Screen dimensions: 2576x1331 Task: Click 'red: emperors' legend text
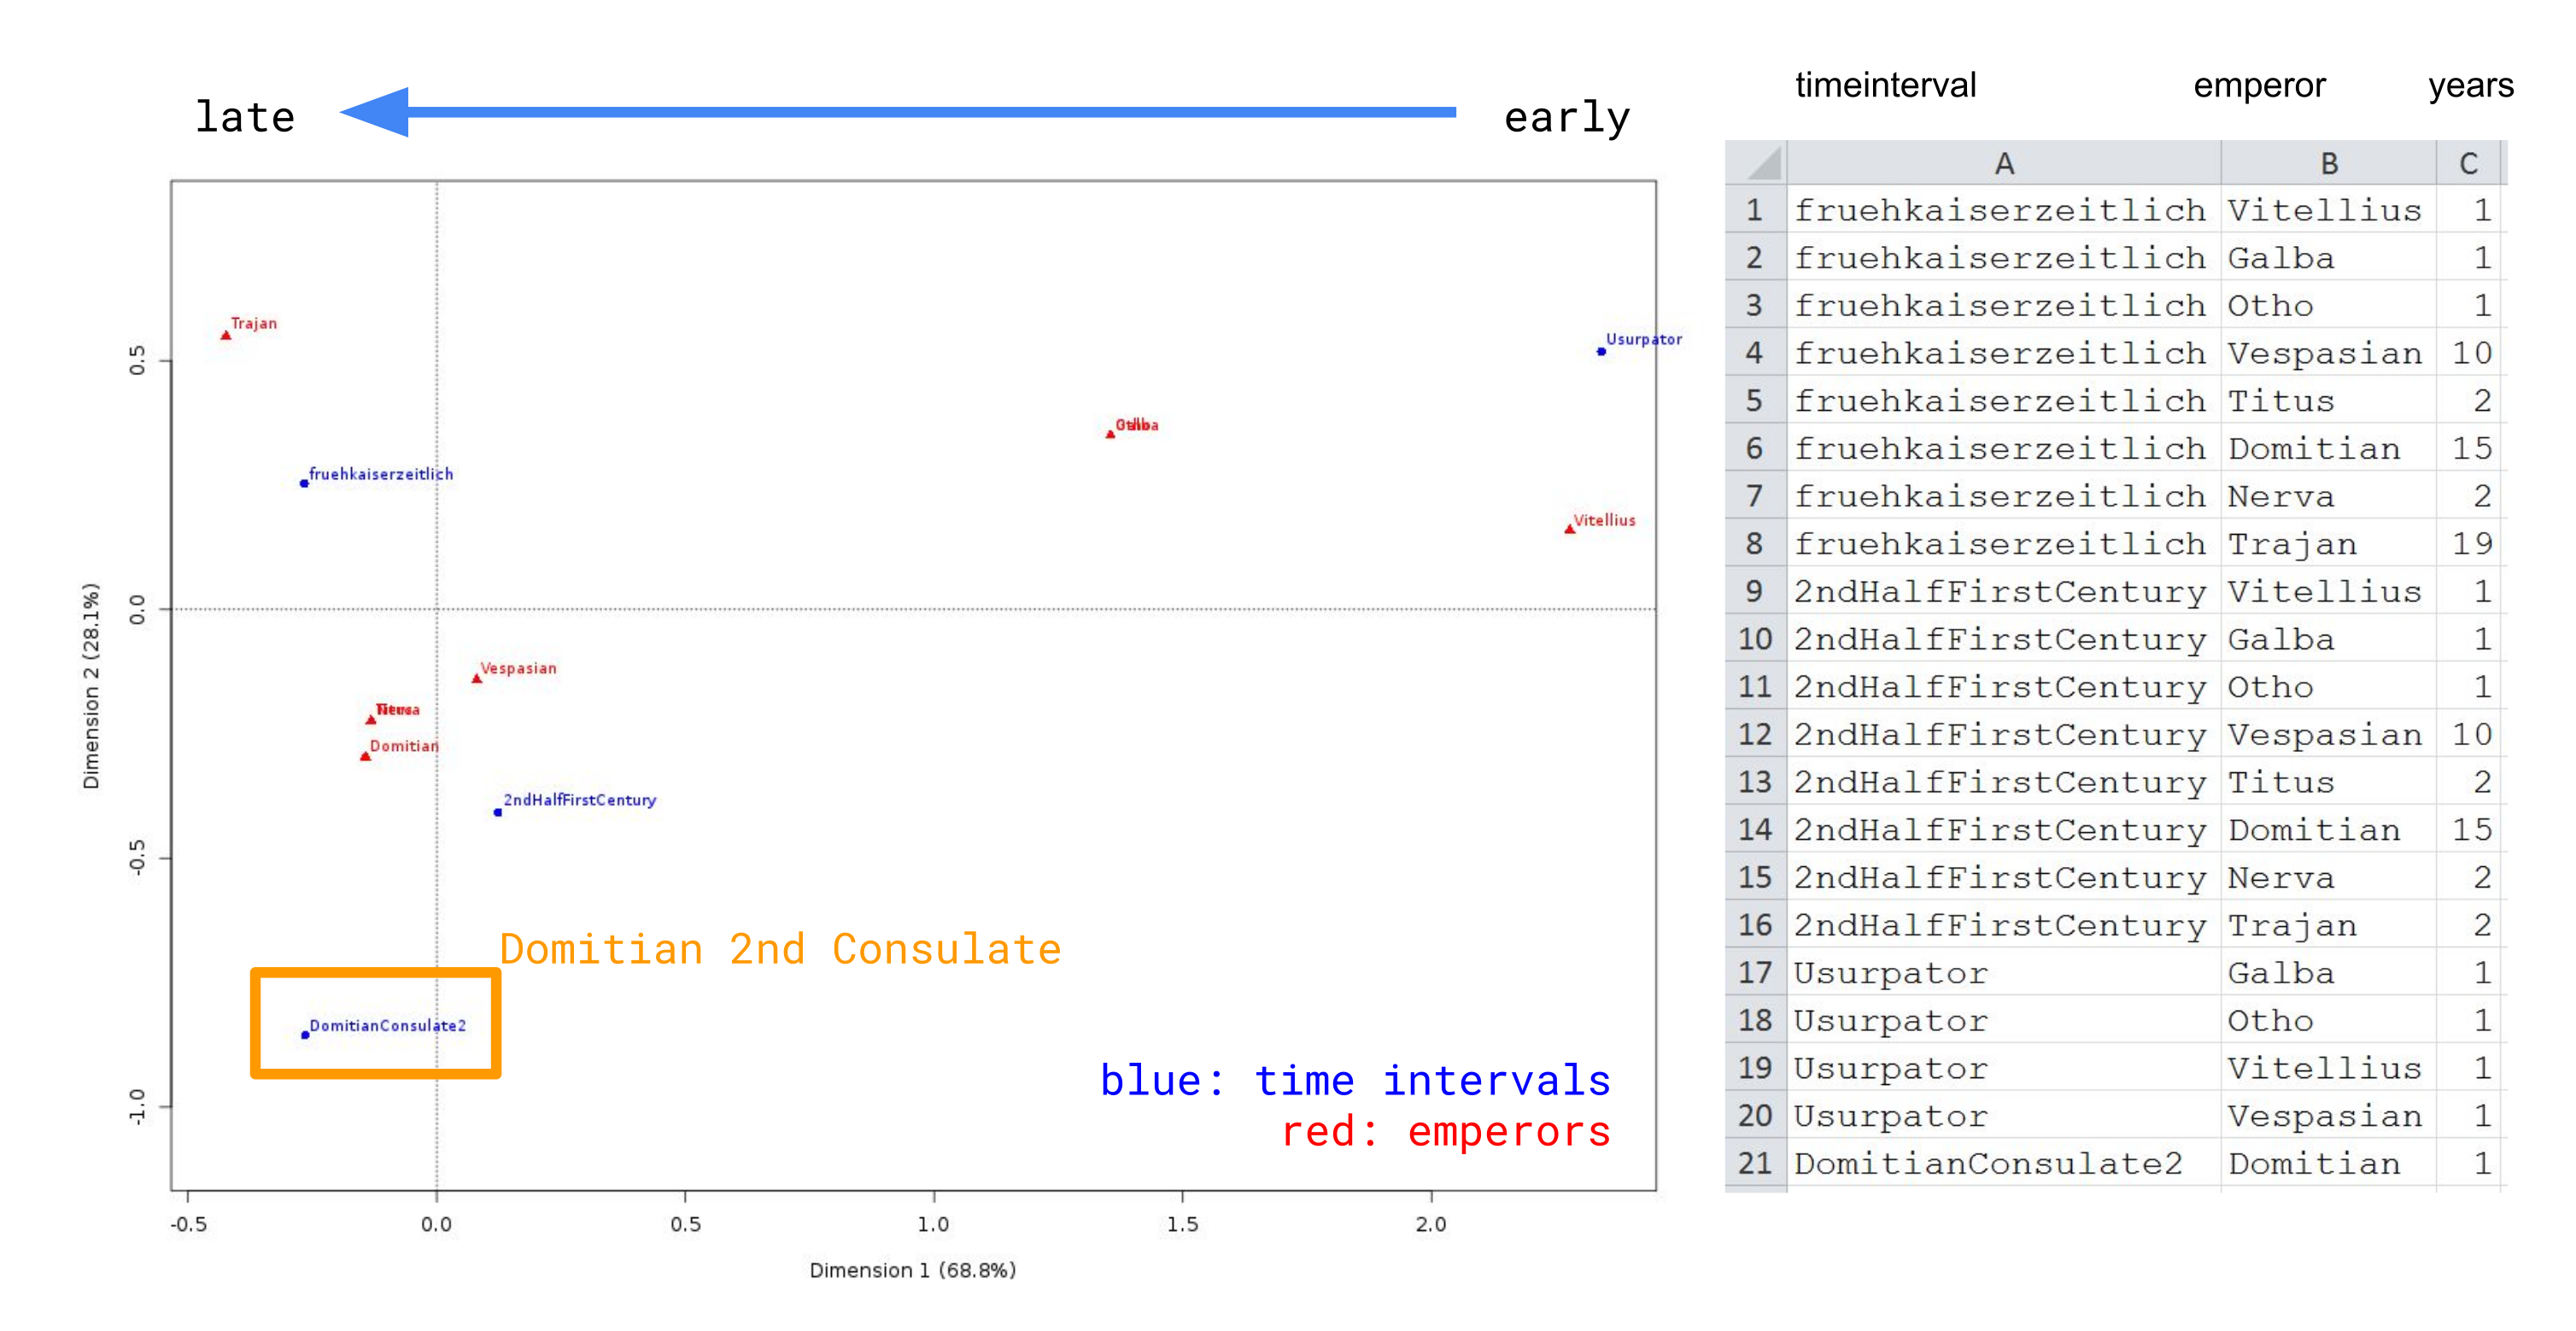pos(1446,1132)
